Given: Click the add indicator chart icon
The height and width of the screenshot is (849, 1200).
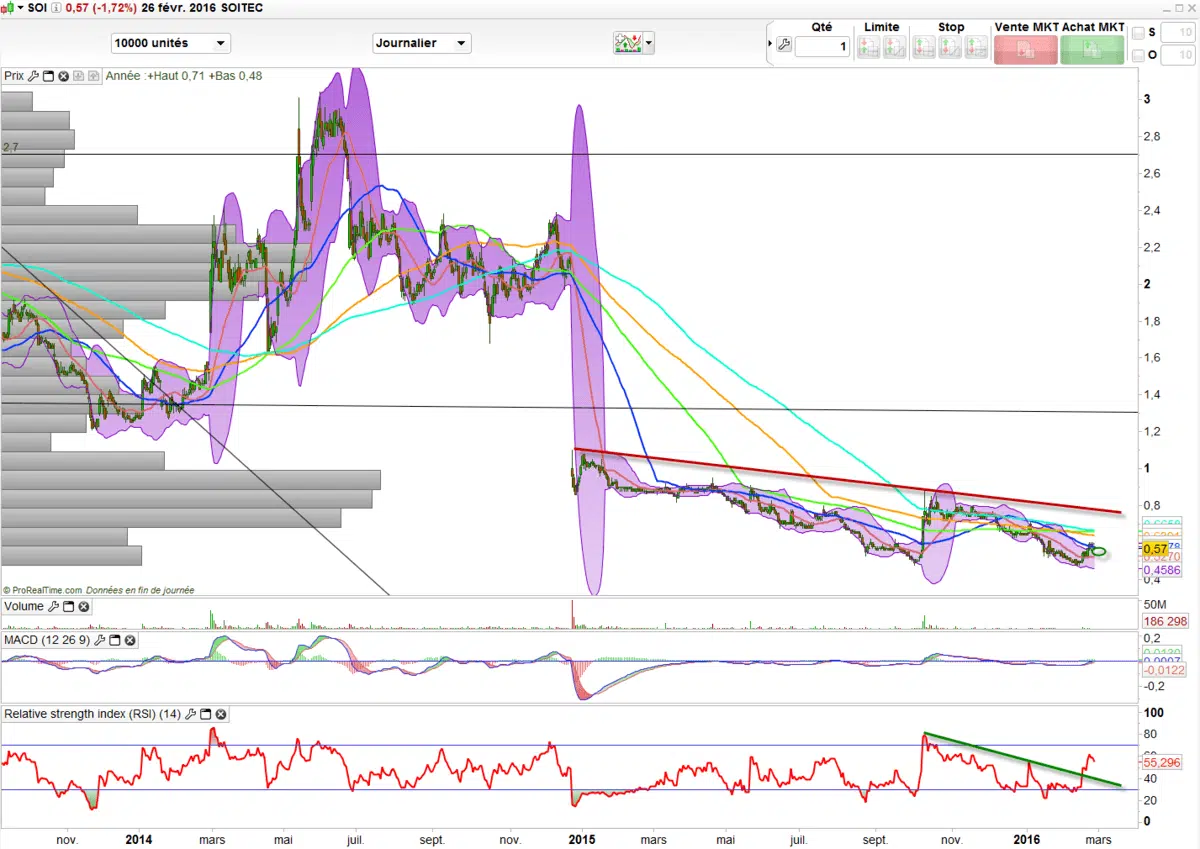Looking at the screenshot, I should tap(628, 42).
